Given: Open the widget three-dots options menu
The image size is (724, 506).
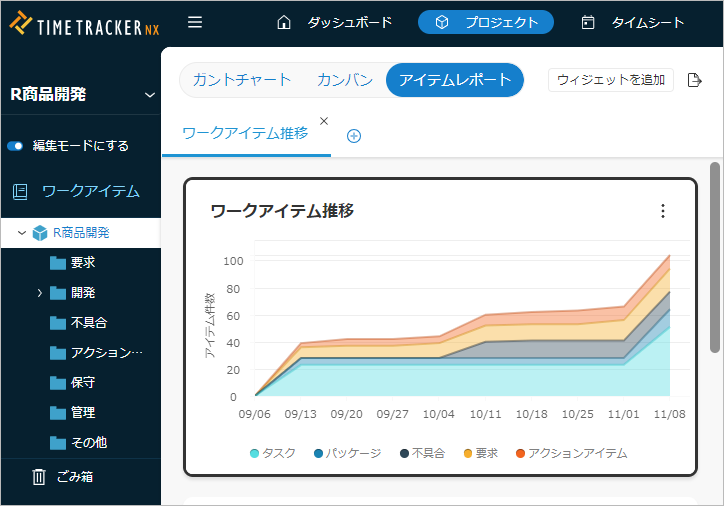Looking at the screenshot, I should pos(662,211).
